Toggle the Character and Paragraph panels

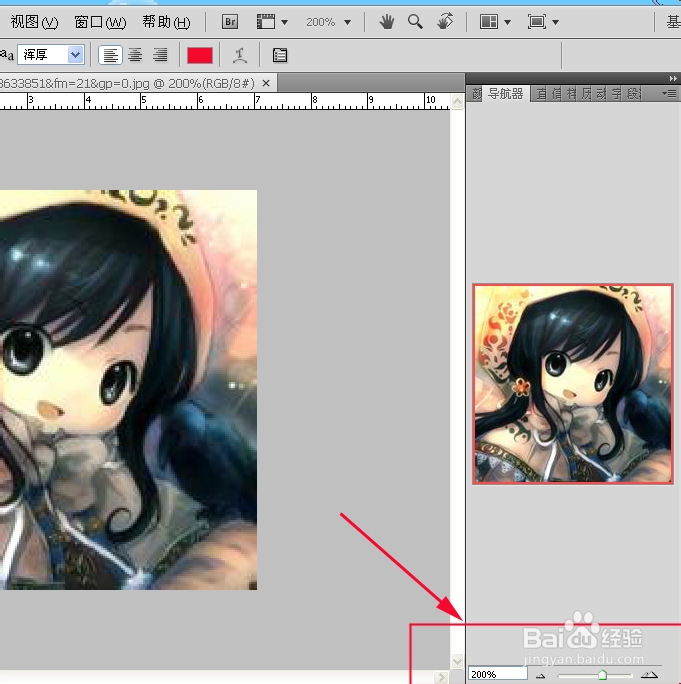coord(280,55)
